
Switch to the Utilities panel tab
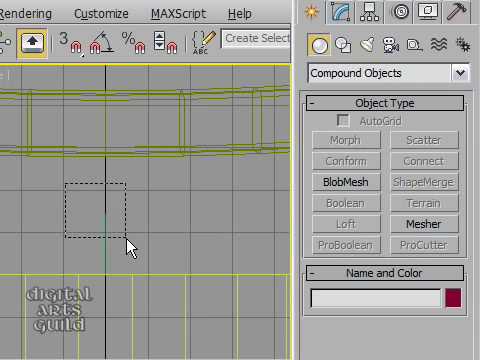coord(456,12)
